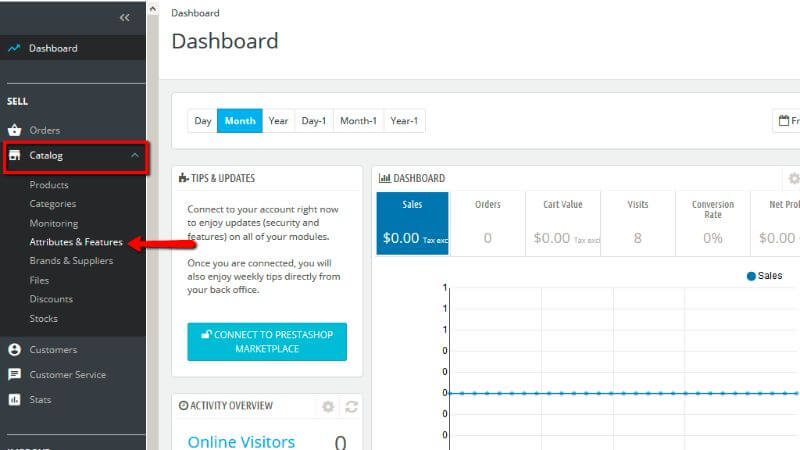
Task: Select the Sales metric tab
Action: tap(412, 223)
